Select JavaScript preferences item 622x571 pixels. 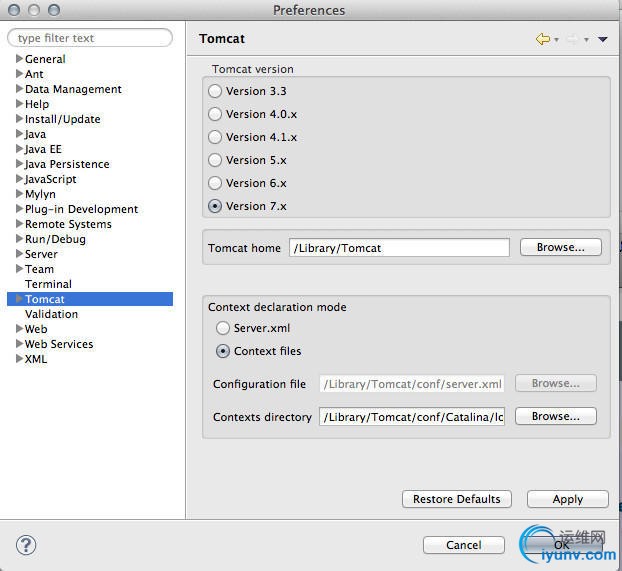pyautogui.click(x=50, y=179)
